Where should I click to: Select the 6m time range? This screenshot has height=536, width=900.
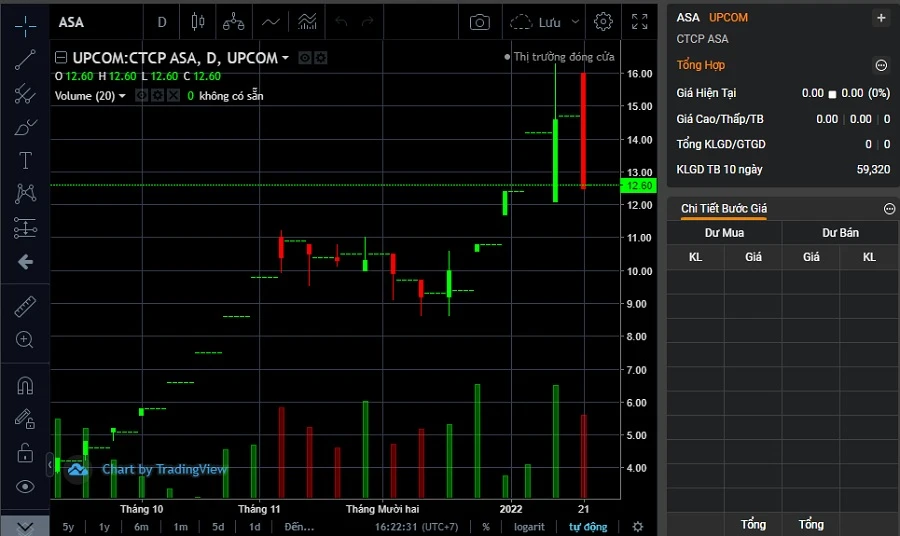(141, 527)
